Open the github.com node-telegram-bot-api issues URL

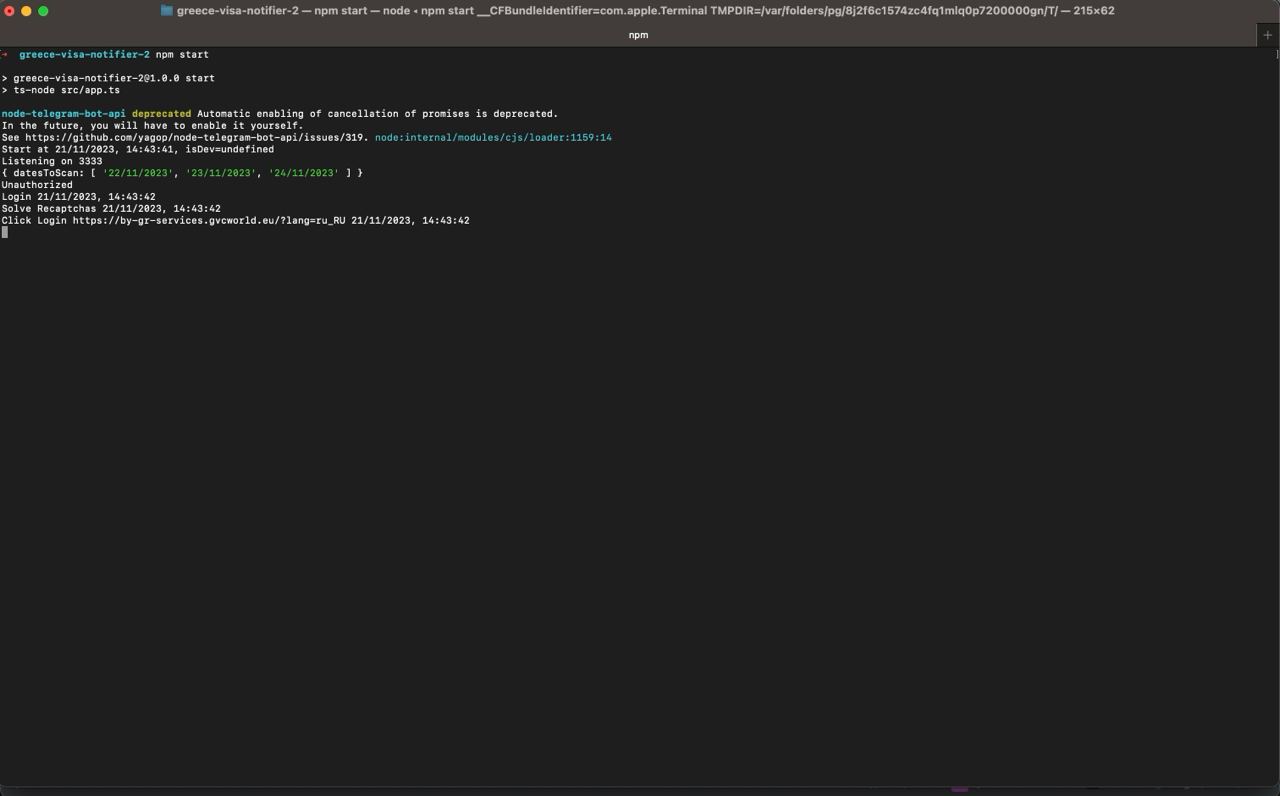pyautogui.click(x=195, y=137)
